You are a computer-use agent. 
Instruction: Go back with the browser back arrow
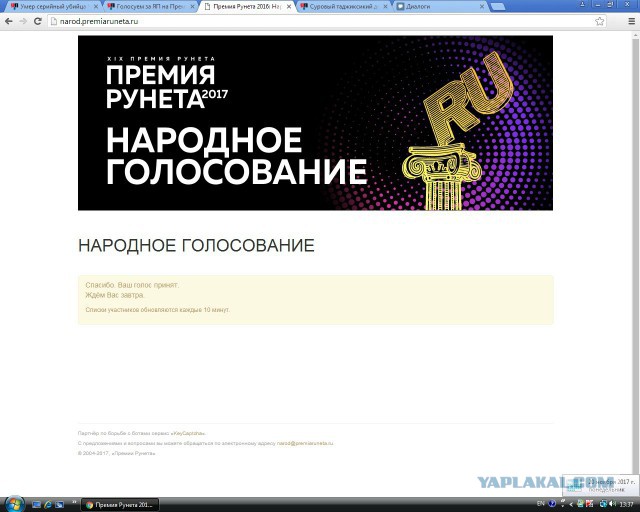pos(9,21)
